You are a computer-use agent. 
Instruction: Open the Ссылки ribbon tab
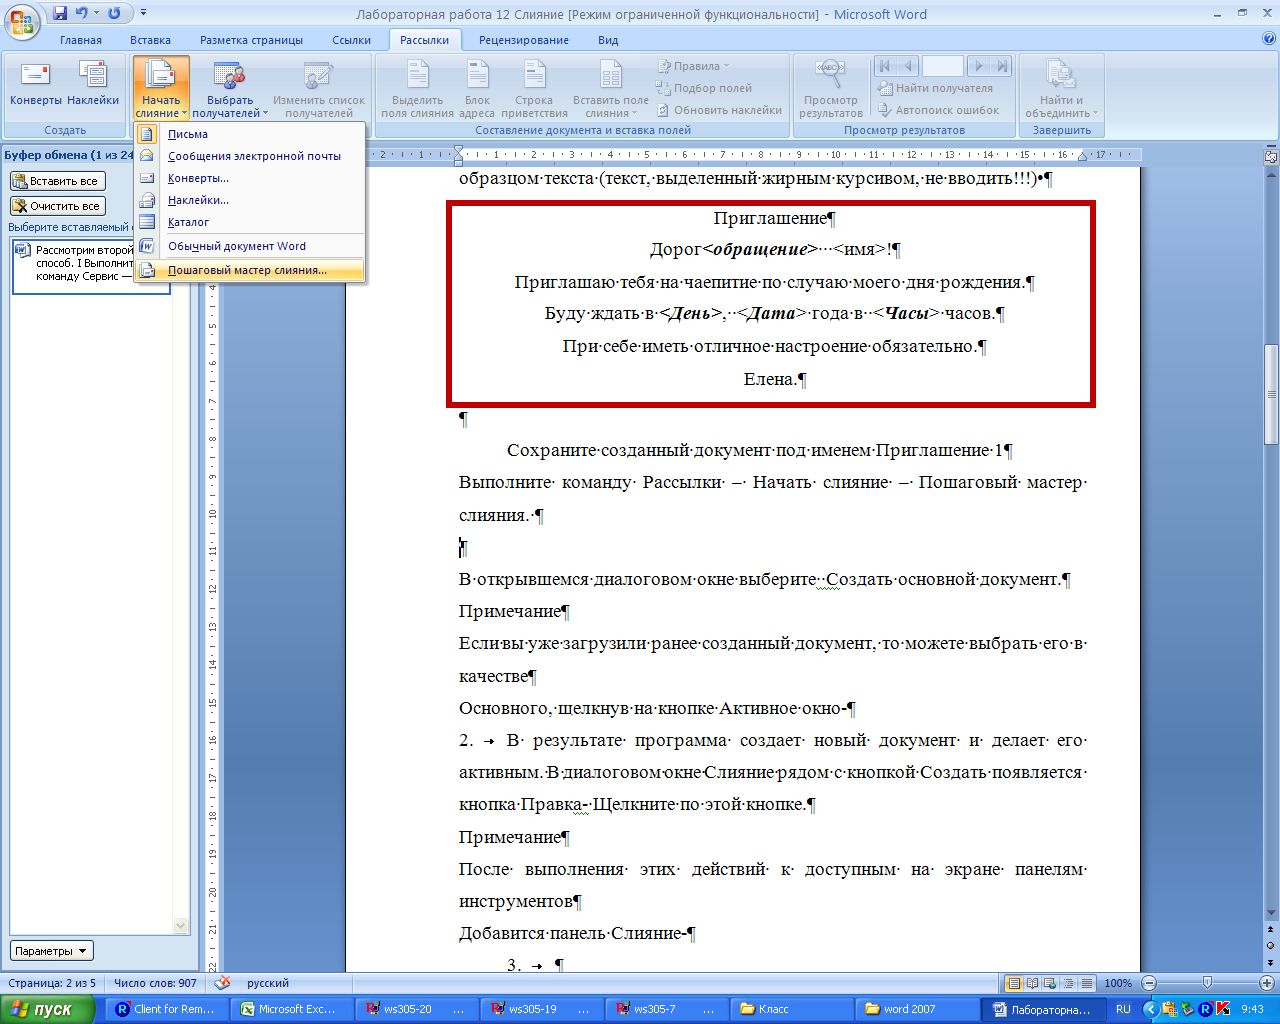(x=351, y=40)
